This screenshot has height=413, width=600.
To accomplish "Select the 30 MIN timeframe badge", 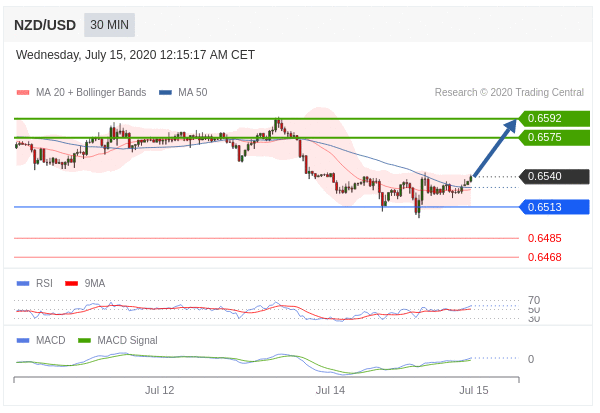I will pyautogui.click(x=109, y=25).
